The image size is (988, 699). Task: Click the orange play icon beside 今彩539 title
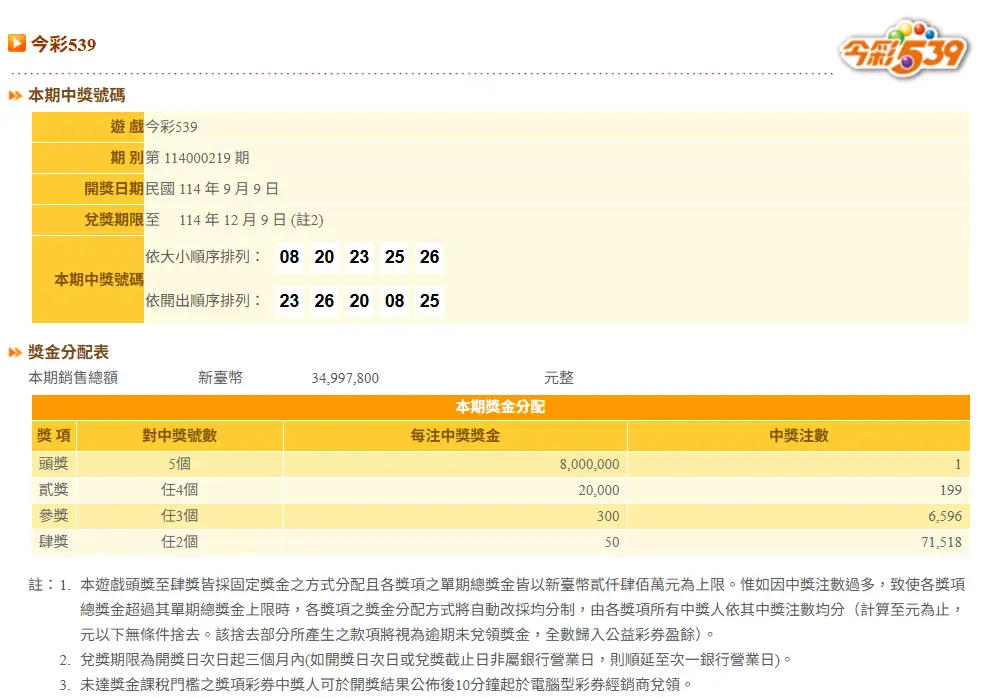point(17,43)
